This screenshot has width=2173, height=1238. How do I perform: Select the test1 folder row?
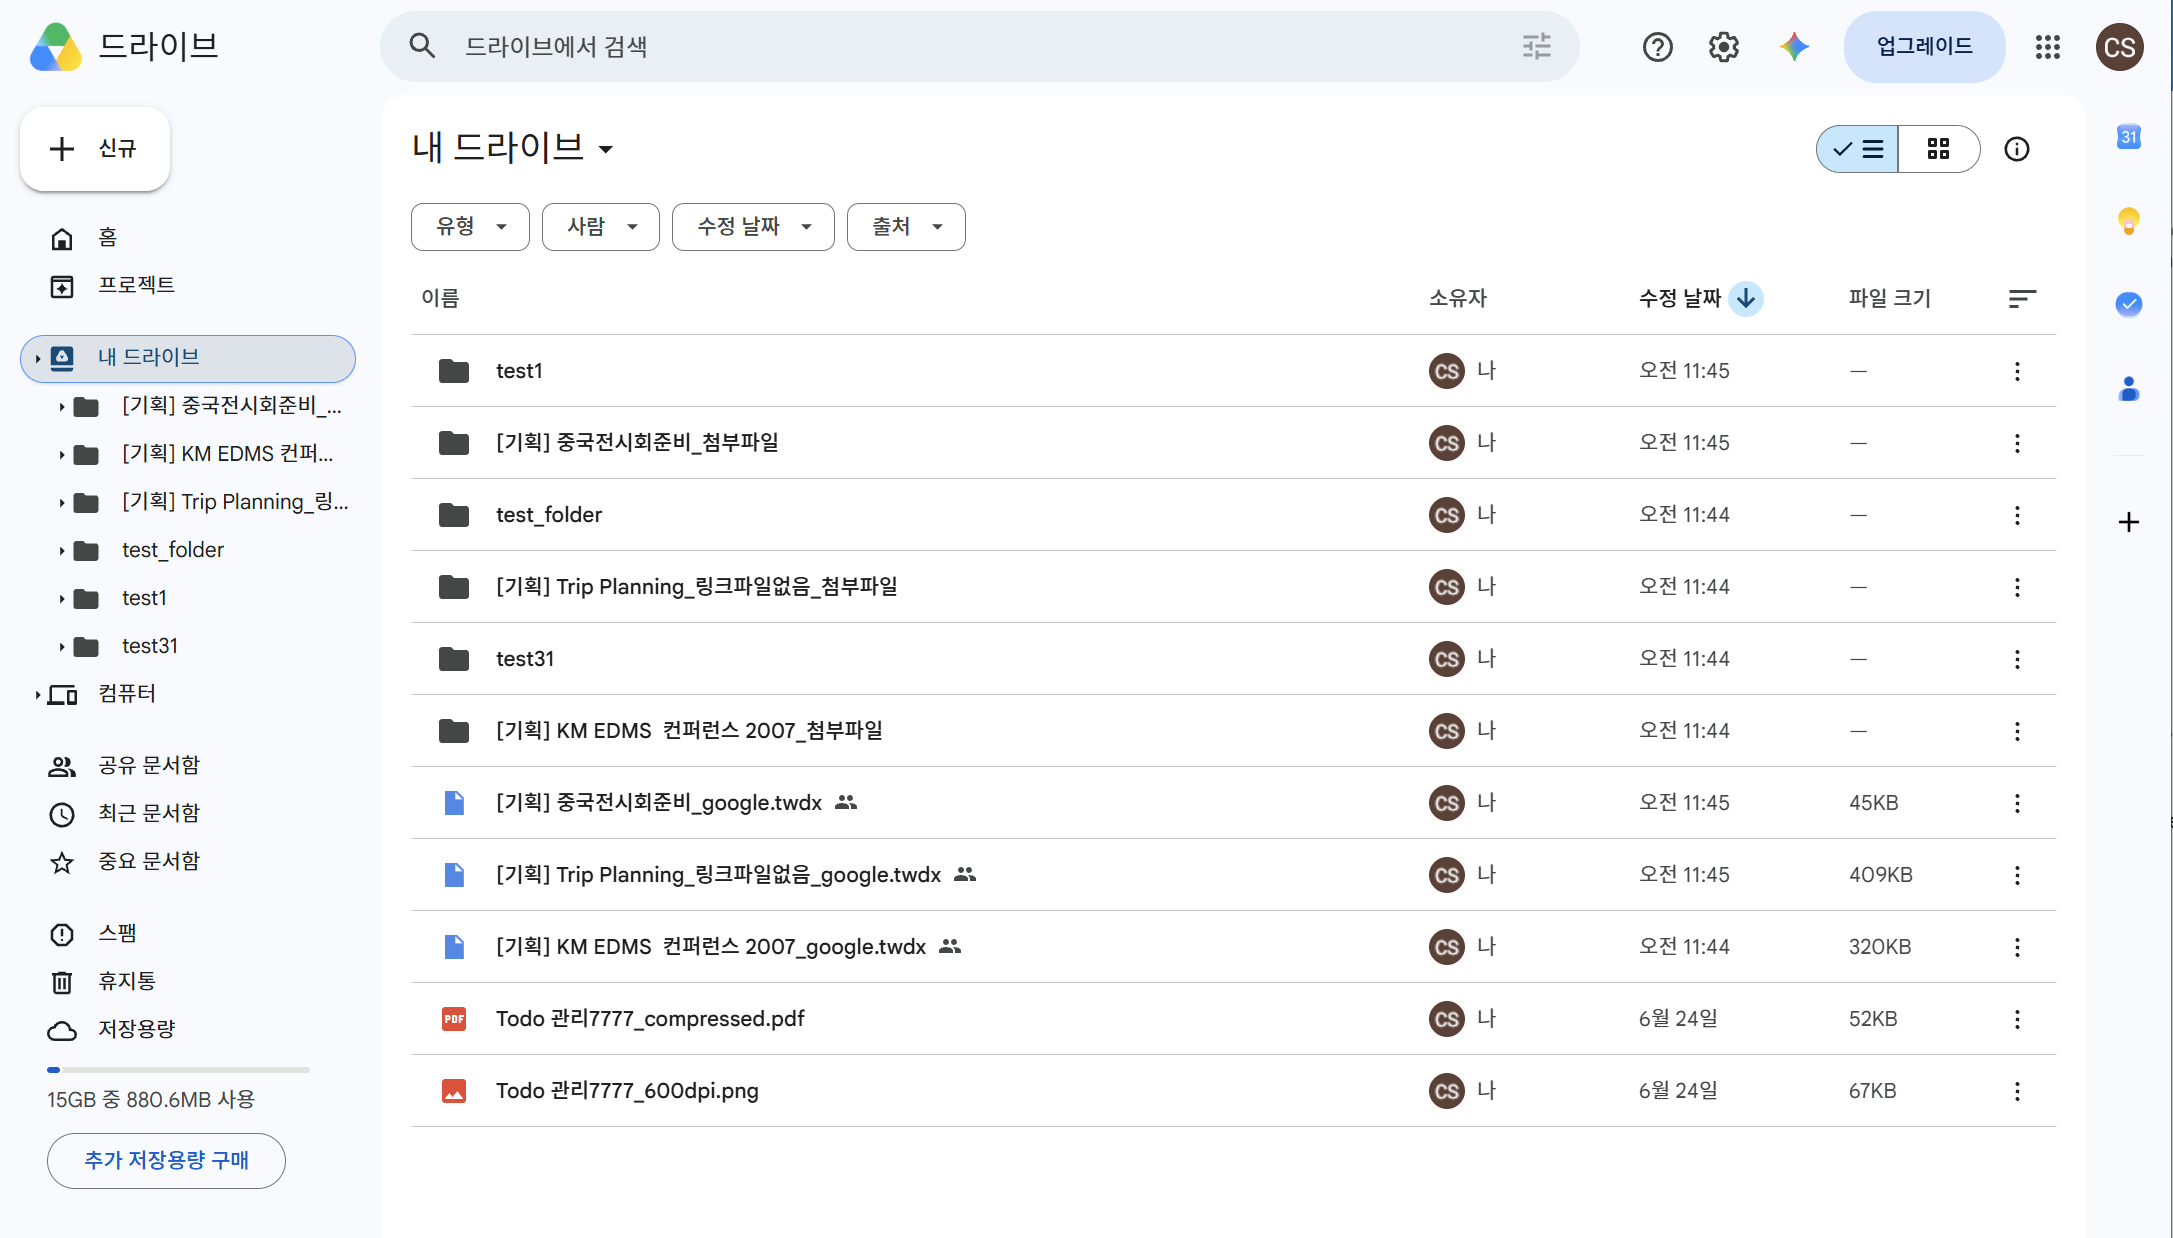click(x=1233, y=371)
